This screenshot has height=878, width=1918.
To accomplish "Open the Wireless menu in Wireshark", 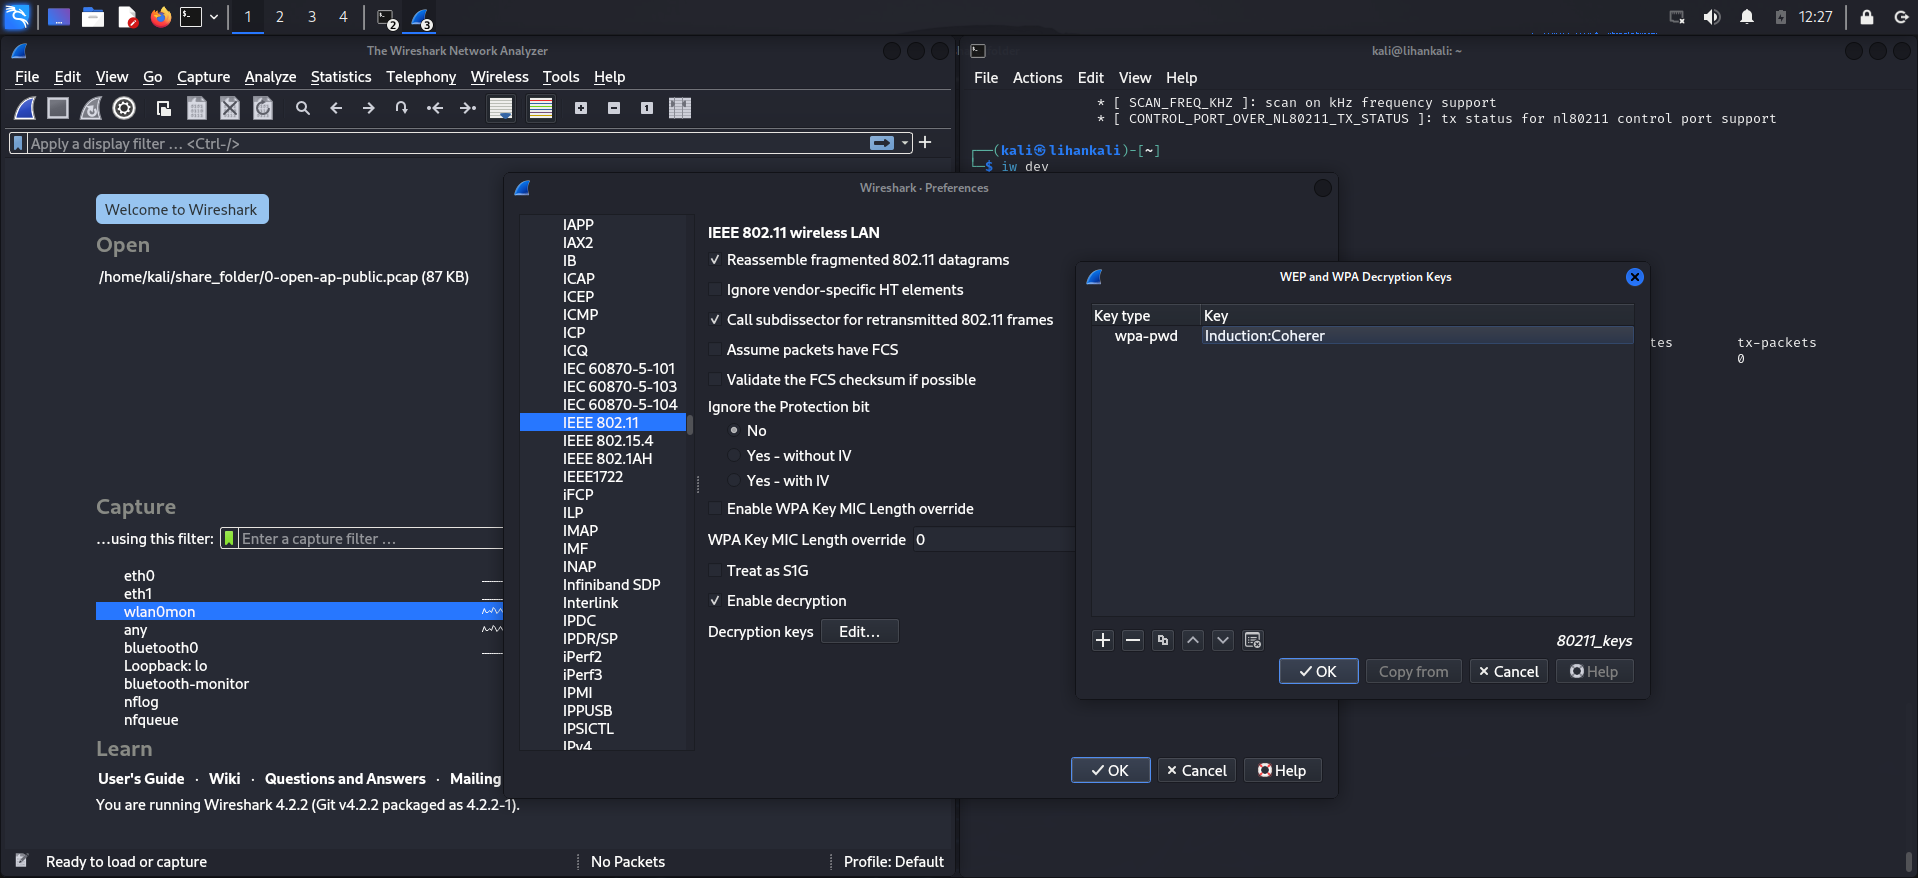I will [x=500, y=77].
